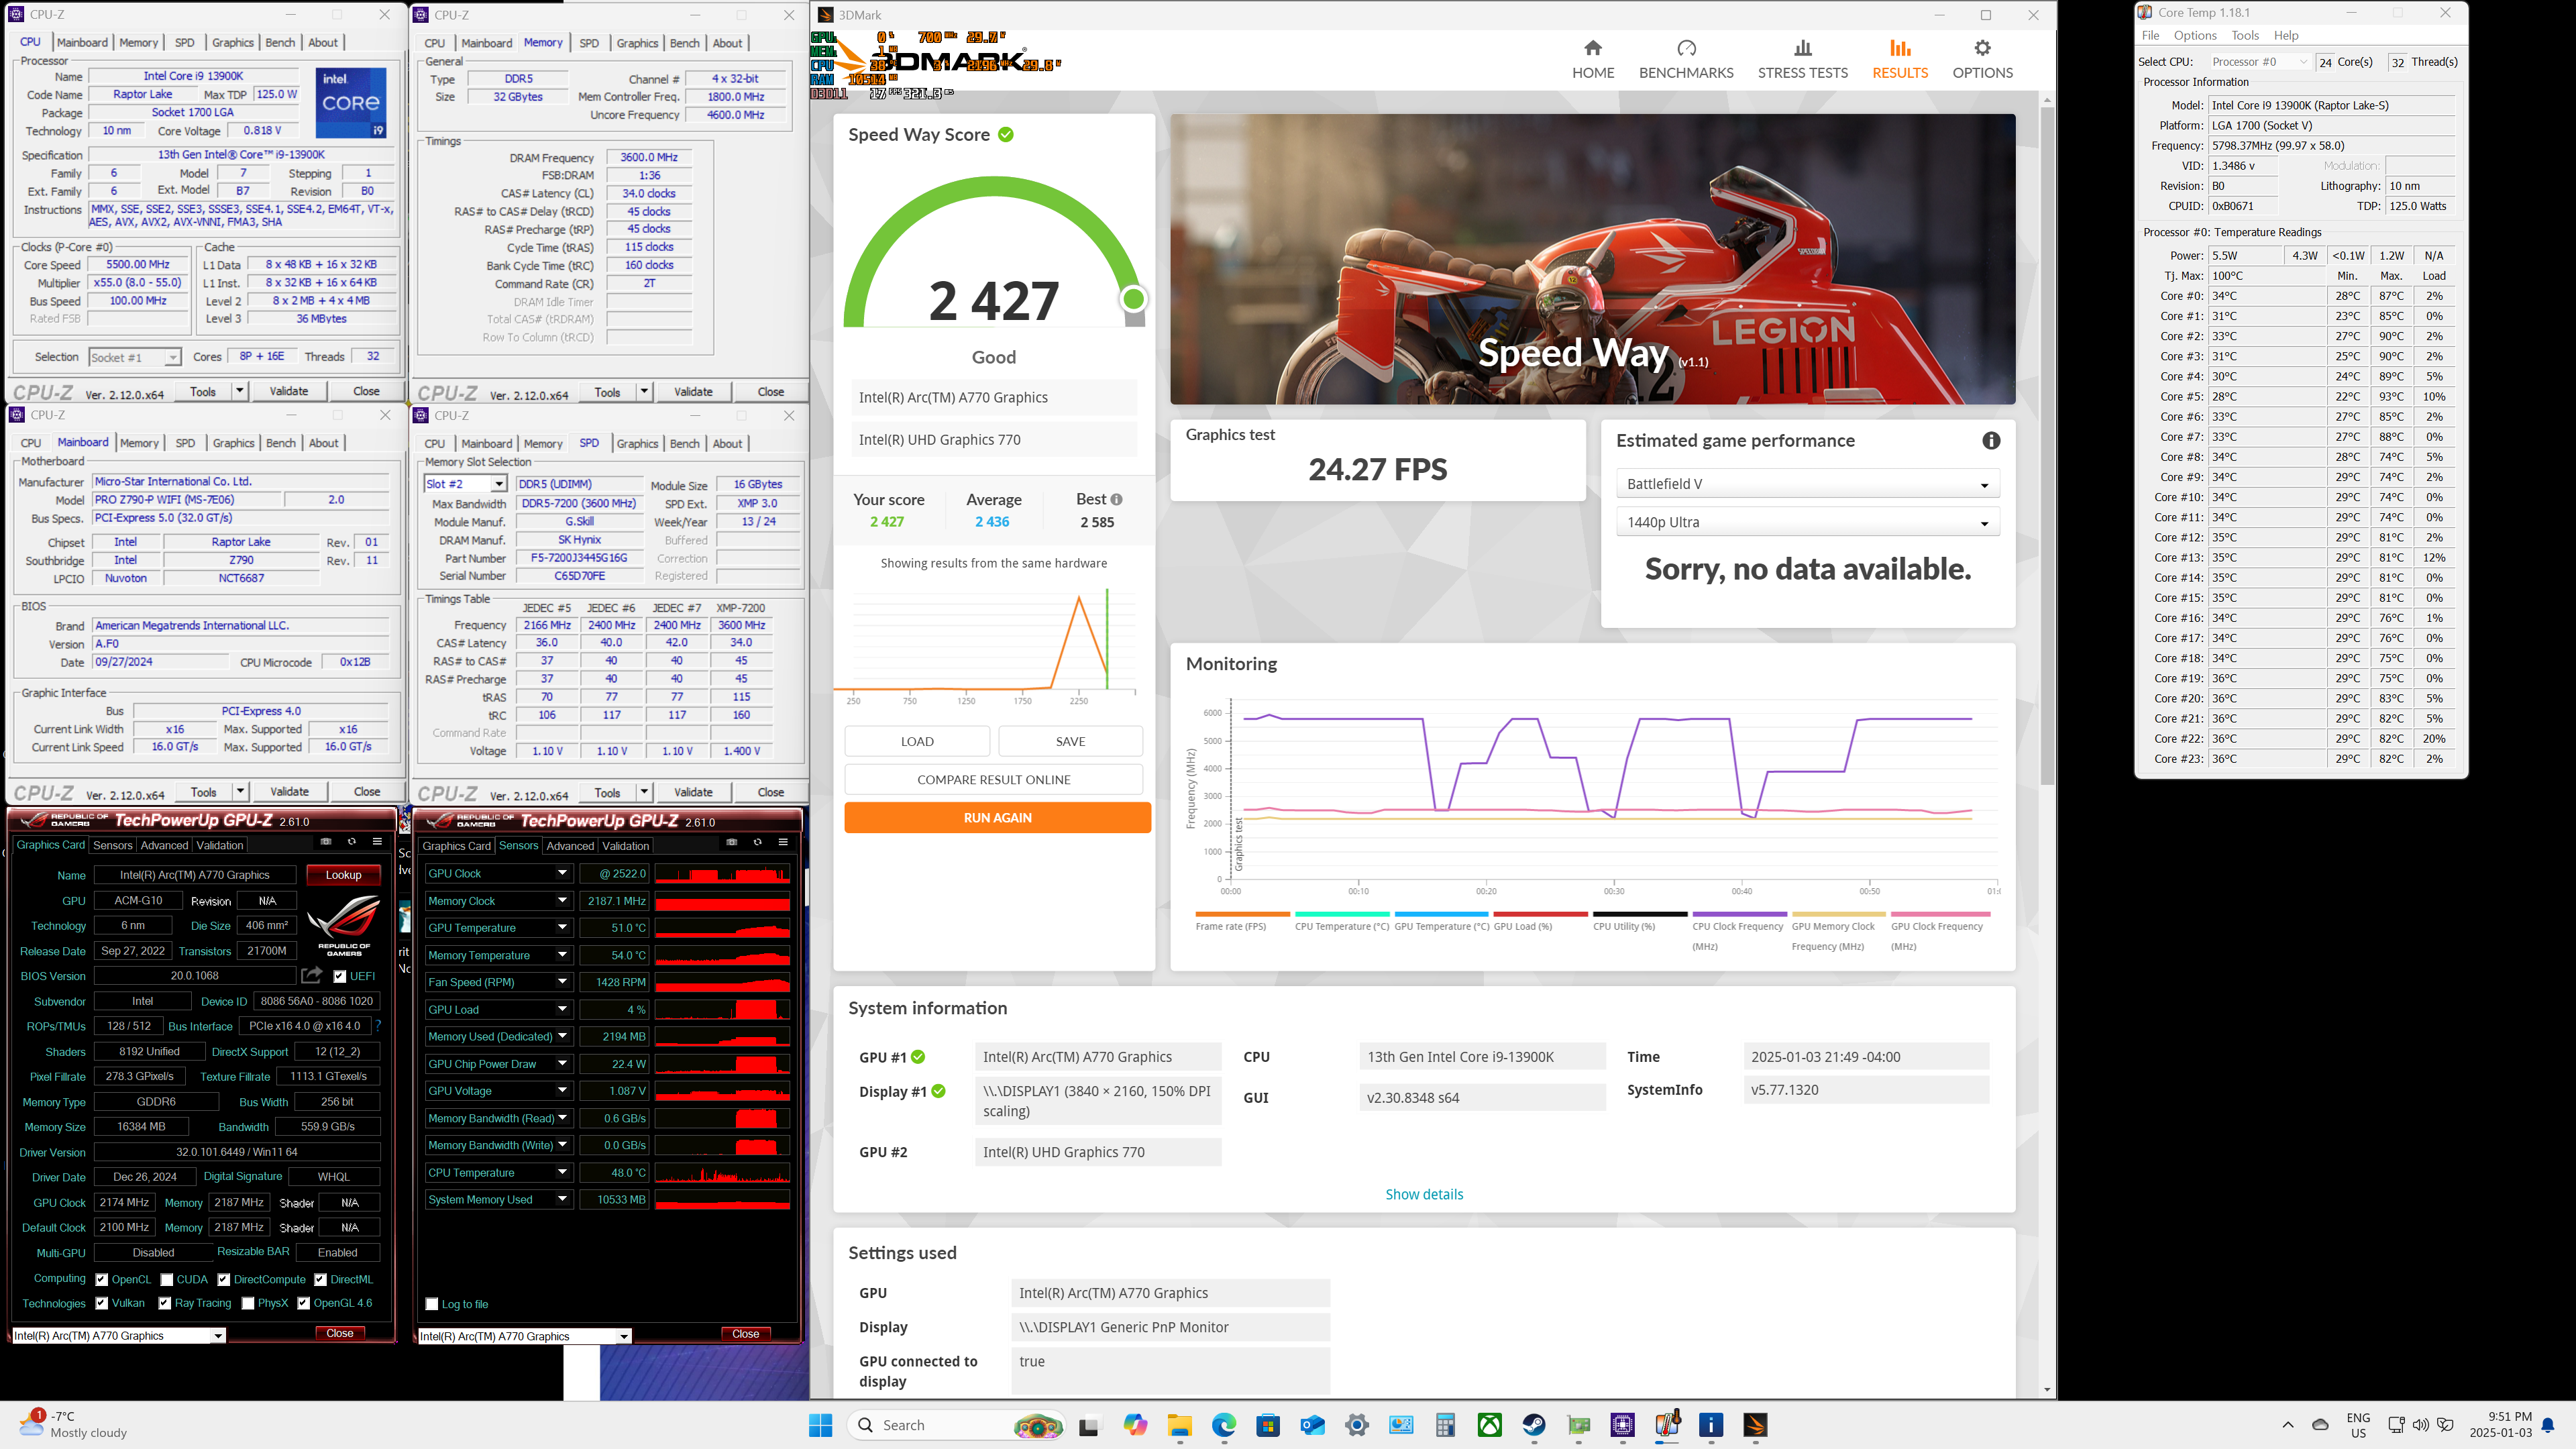
Task: Click the LOAD button in 3DMark
Action: (x=916, y=741)
